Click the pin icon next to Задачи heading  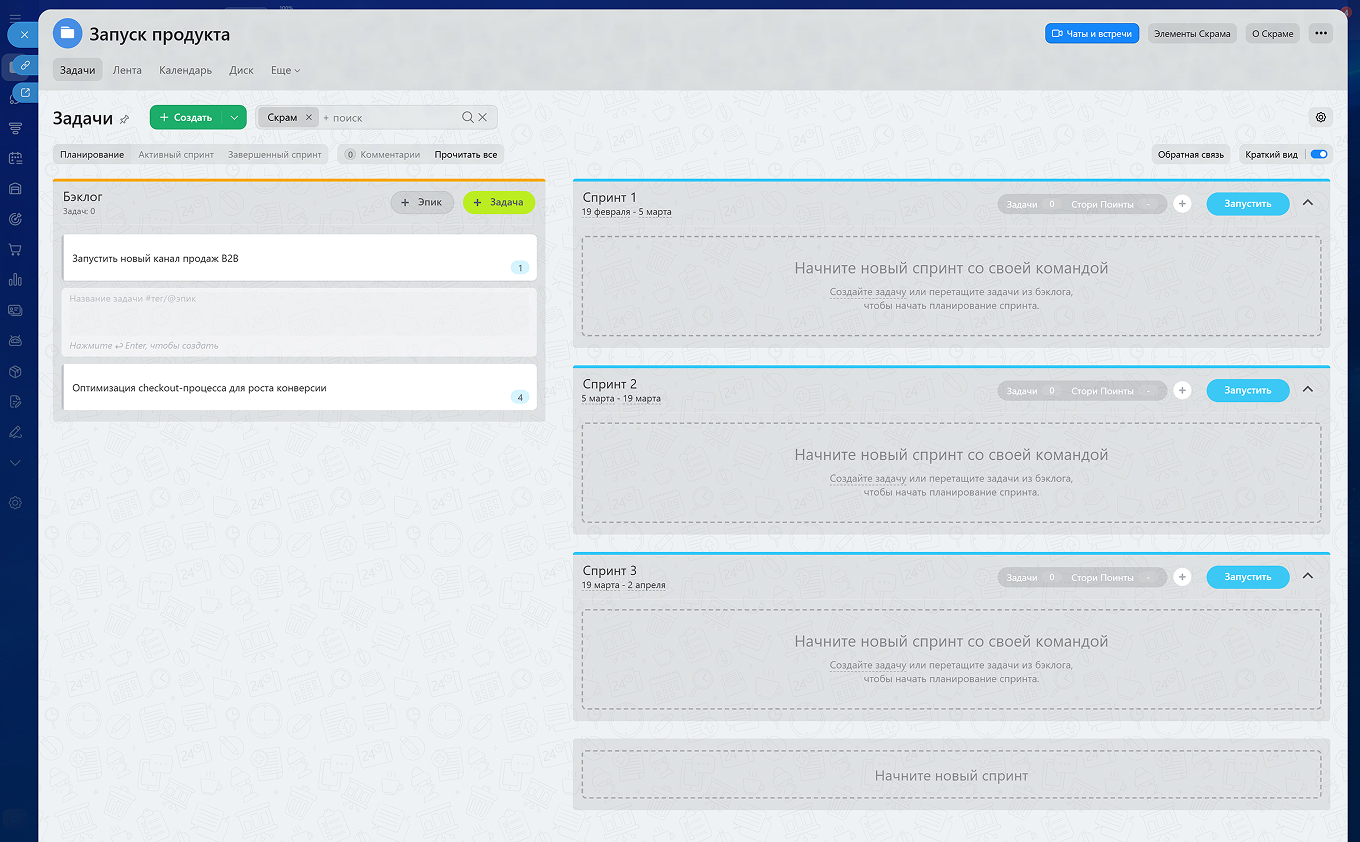(124, 119)
